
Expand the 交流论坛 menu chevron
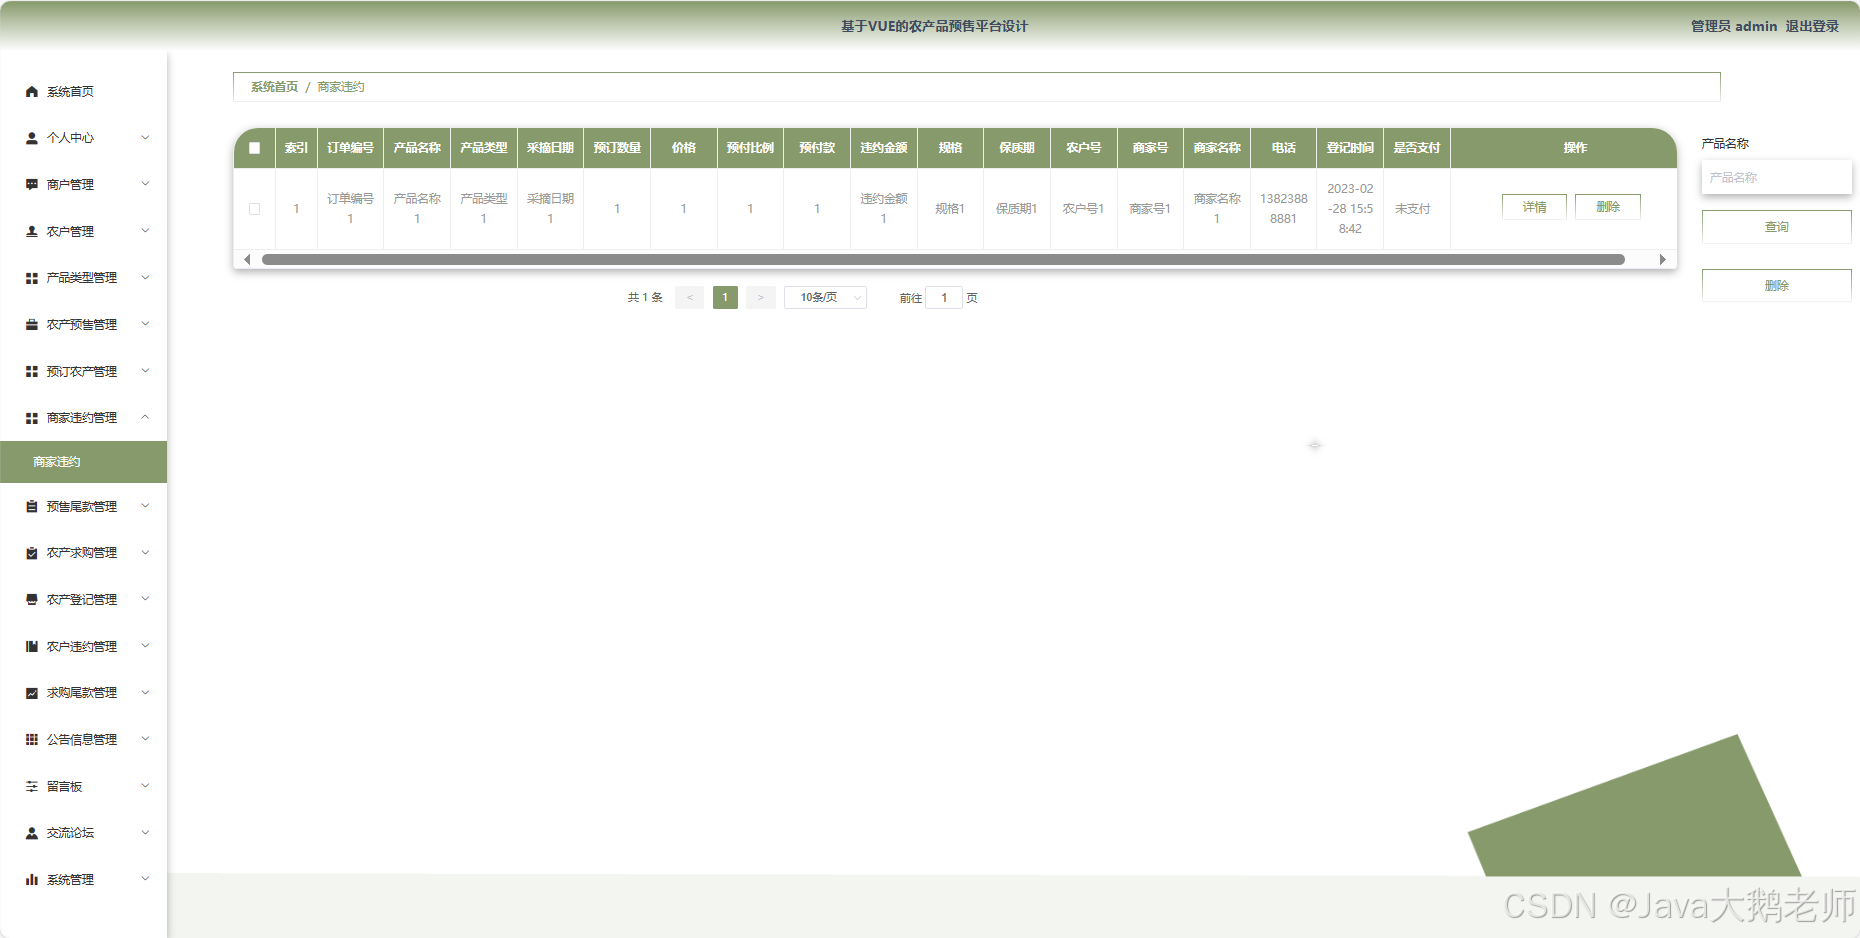(x=145, y=832)
